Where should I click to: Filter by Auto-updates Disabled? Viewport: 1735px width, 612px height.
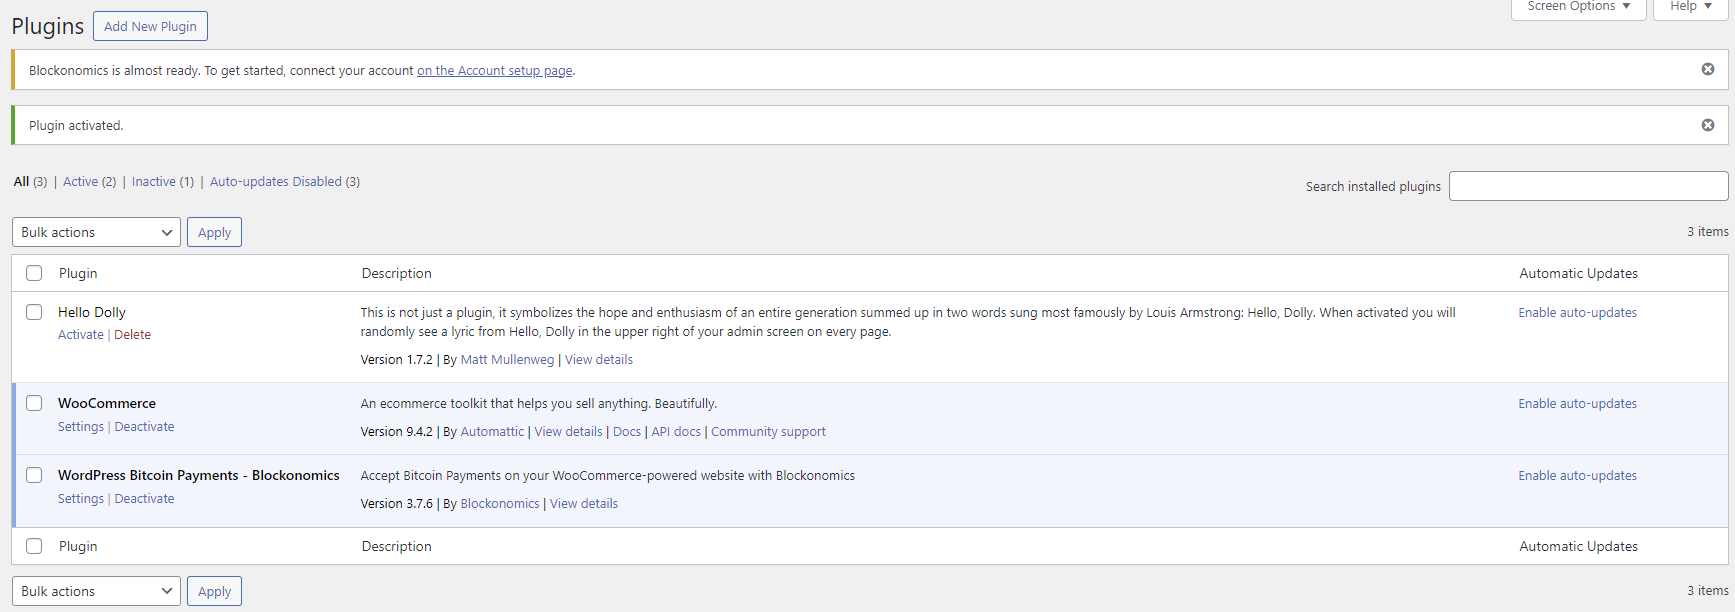(x=285, y=181)
